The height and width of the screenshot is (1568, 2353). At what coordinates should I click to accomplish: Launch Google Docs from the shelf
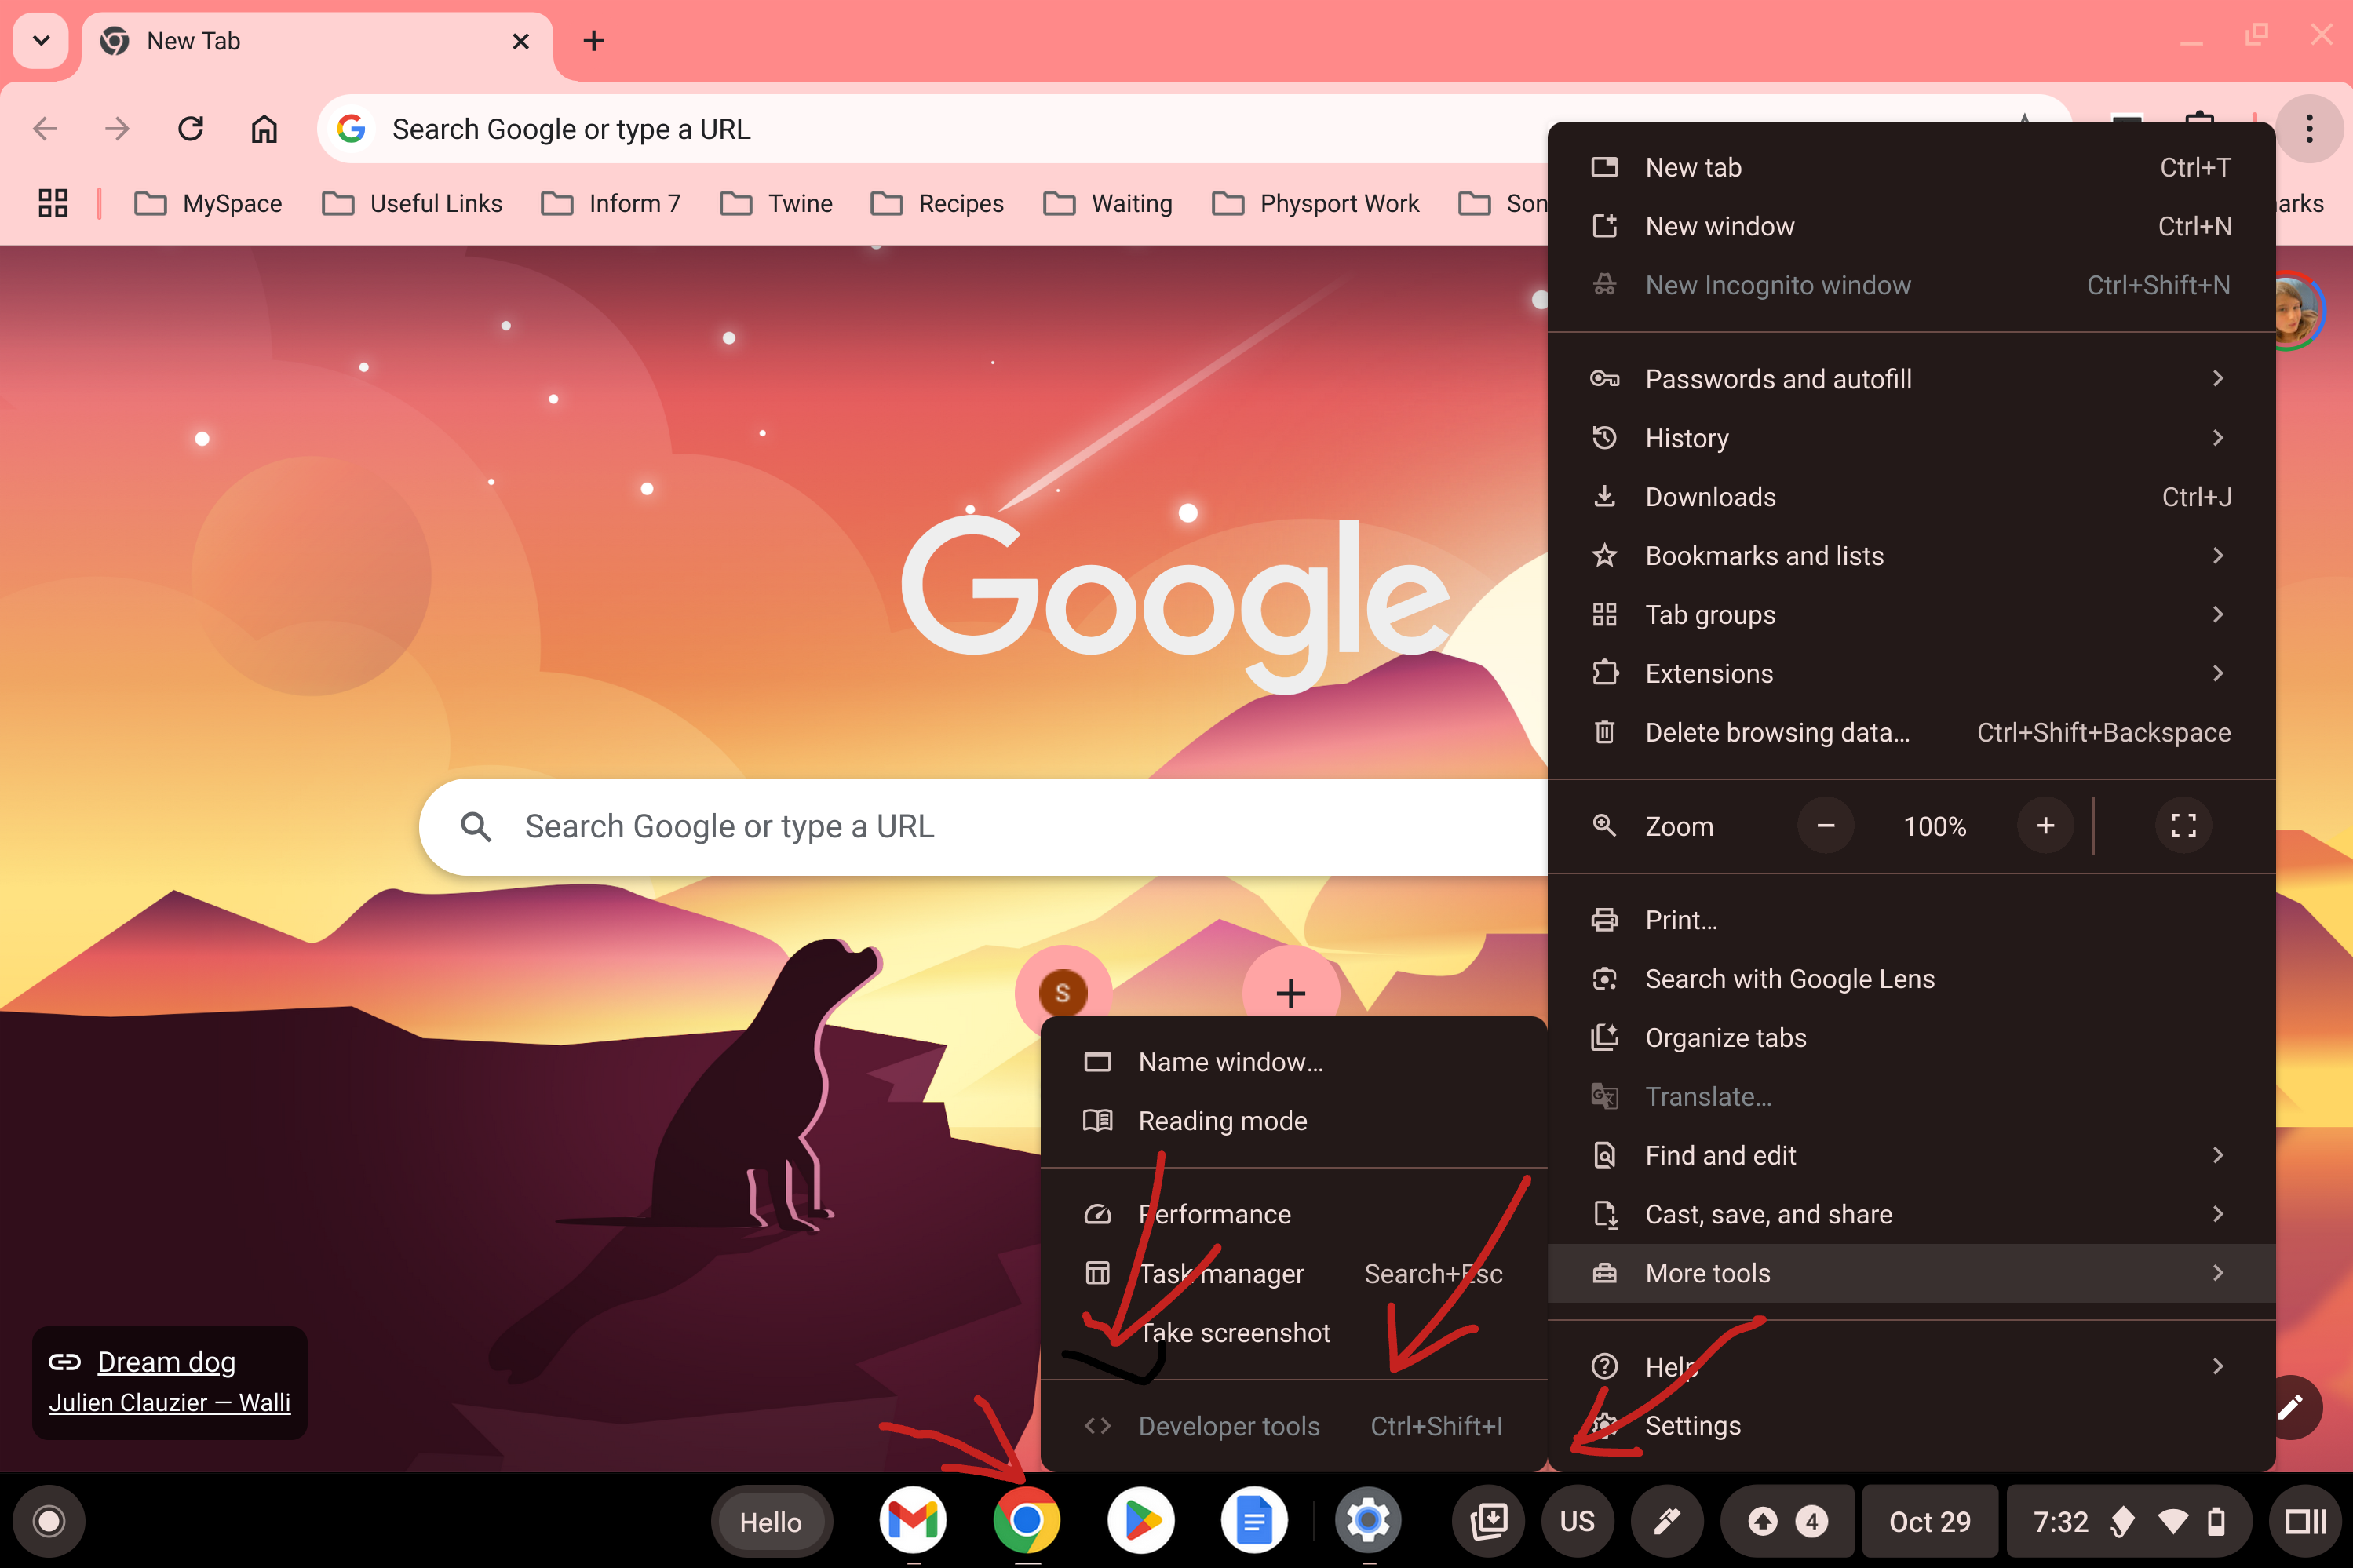[x=1254, y=1520]
